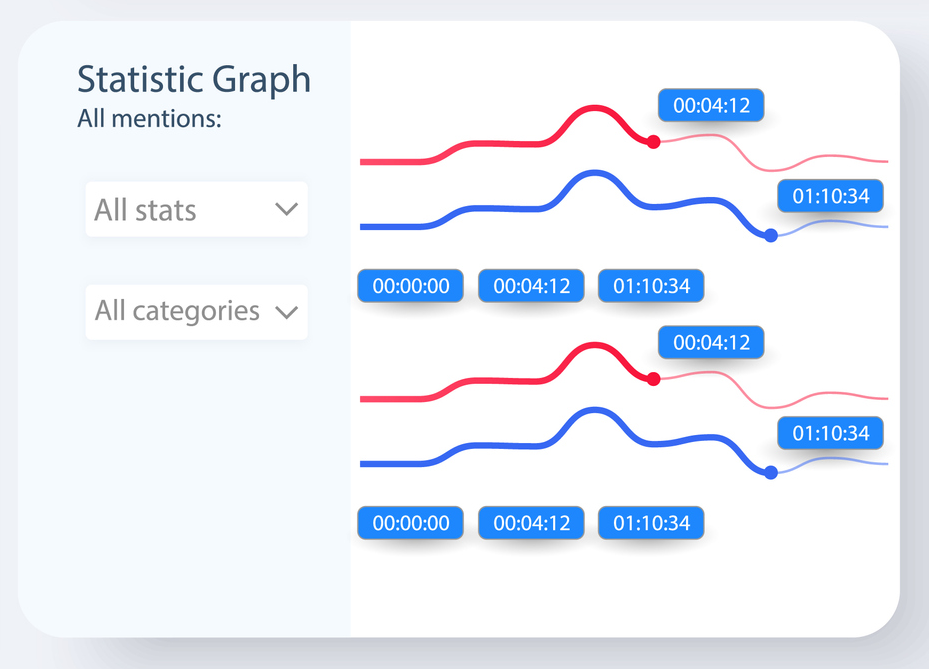Click the blue marker dot on bottom graph
929x669 pixels.
(771, 472)
